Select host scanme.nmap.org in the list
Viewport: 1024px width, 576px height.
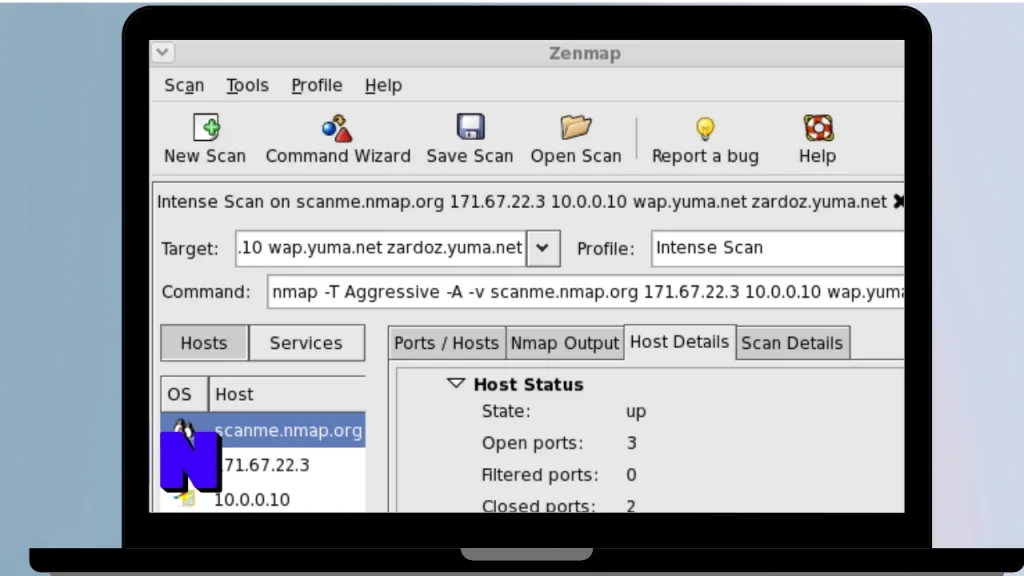point(263,430)
